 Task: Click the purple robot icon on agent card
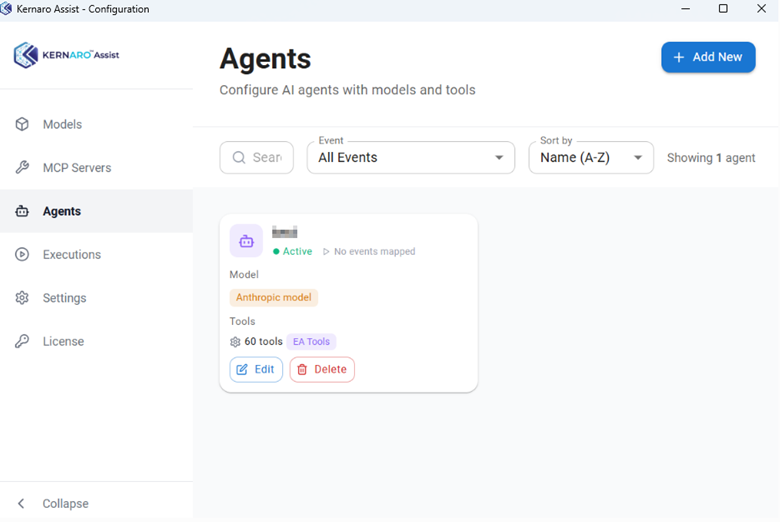246,241
